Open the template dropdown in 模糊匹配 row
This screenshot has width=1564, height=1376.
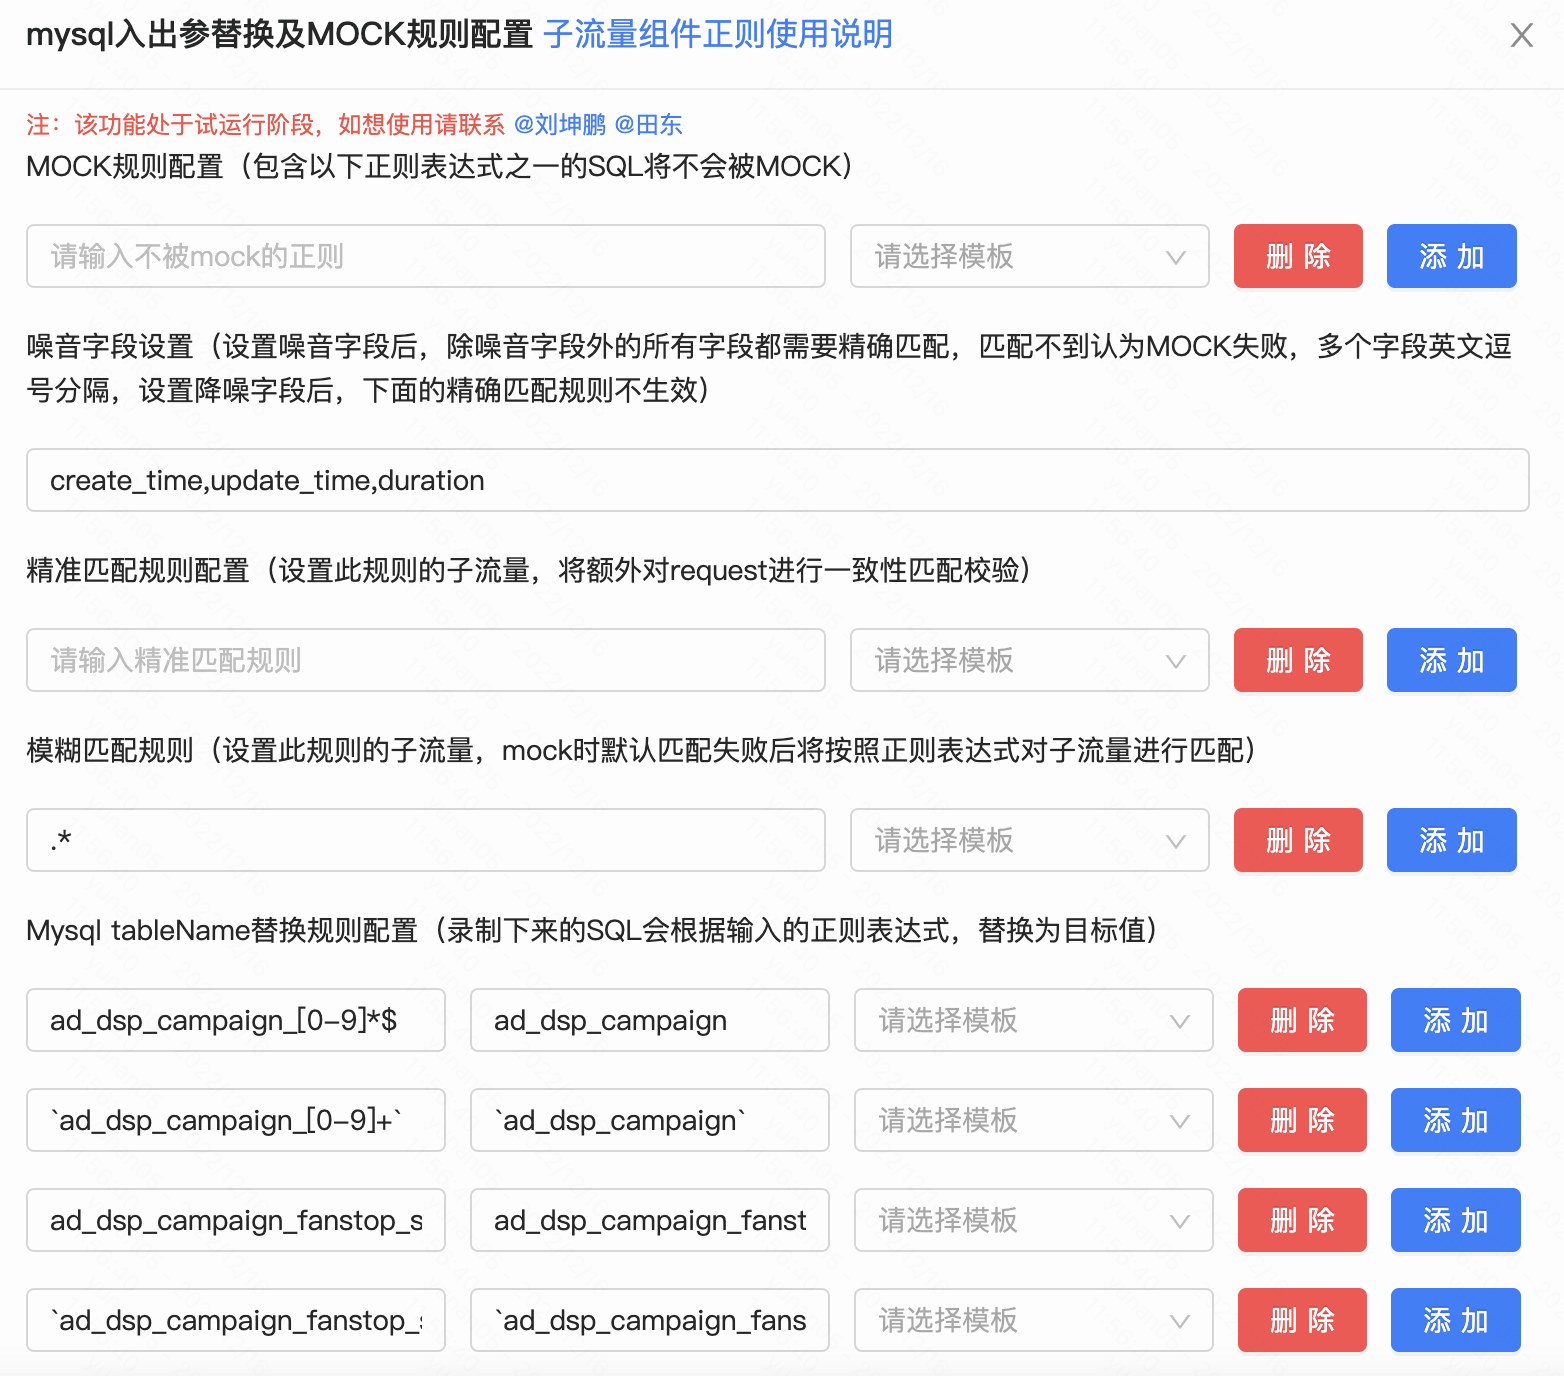pos(1030,840)
